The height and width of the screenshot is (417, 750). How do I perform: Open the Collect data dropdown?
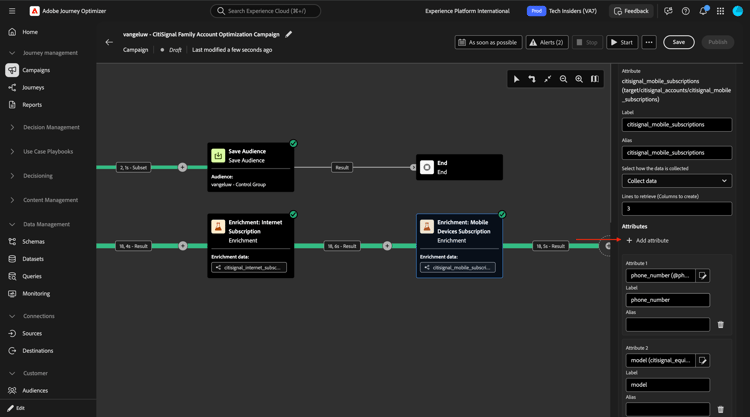[x=676, y=181]
